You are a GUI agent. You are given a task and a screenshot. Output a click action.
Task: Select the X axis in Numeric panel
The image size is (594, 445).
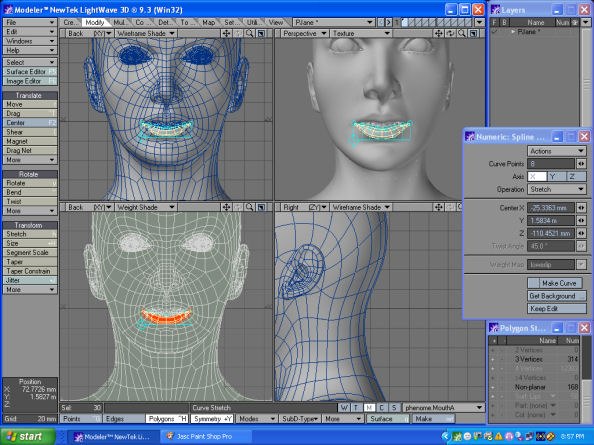537,176
